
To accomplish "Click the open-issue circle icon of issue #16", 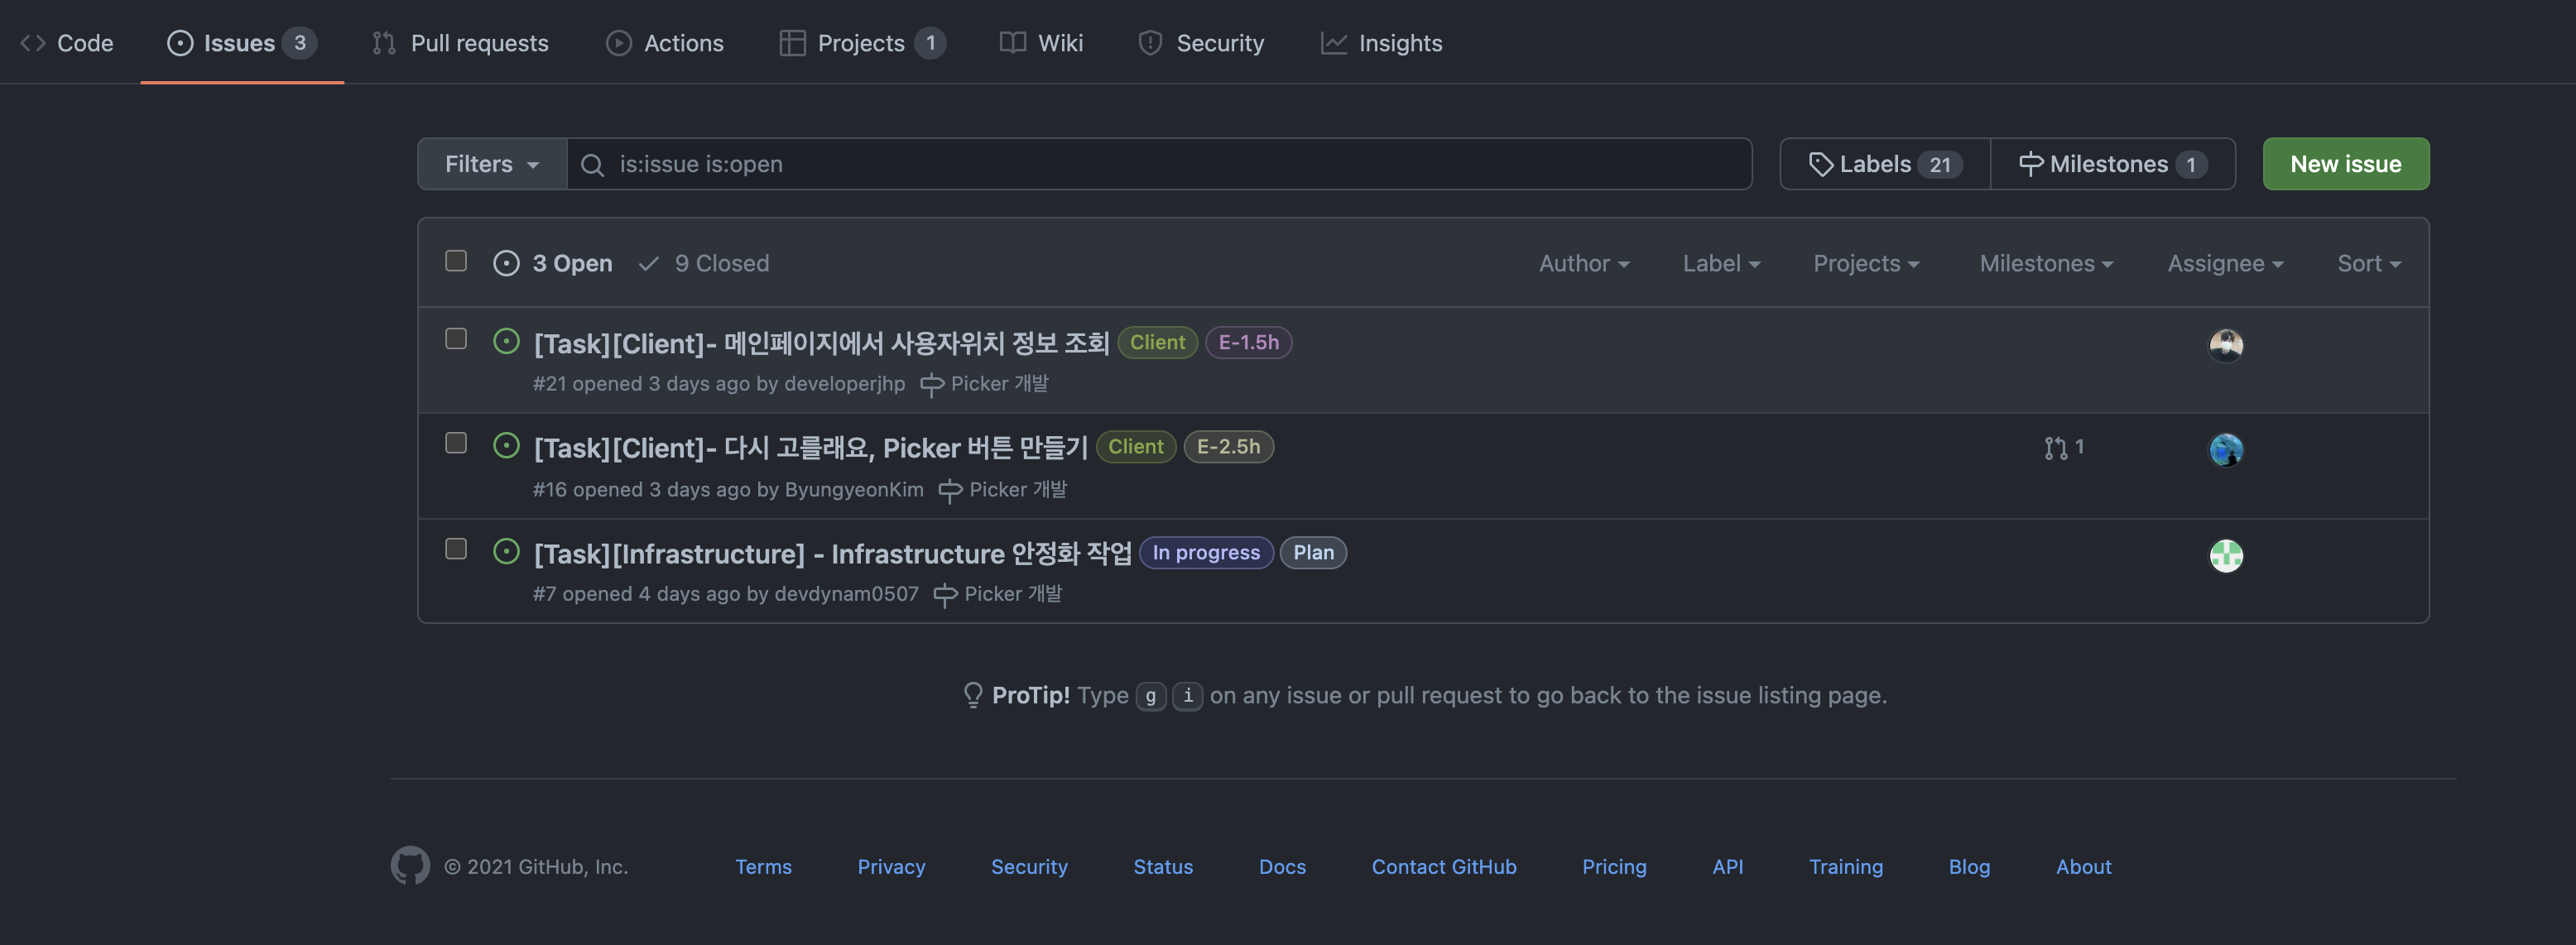I will 506,446.
